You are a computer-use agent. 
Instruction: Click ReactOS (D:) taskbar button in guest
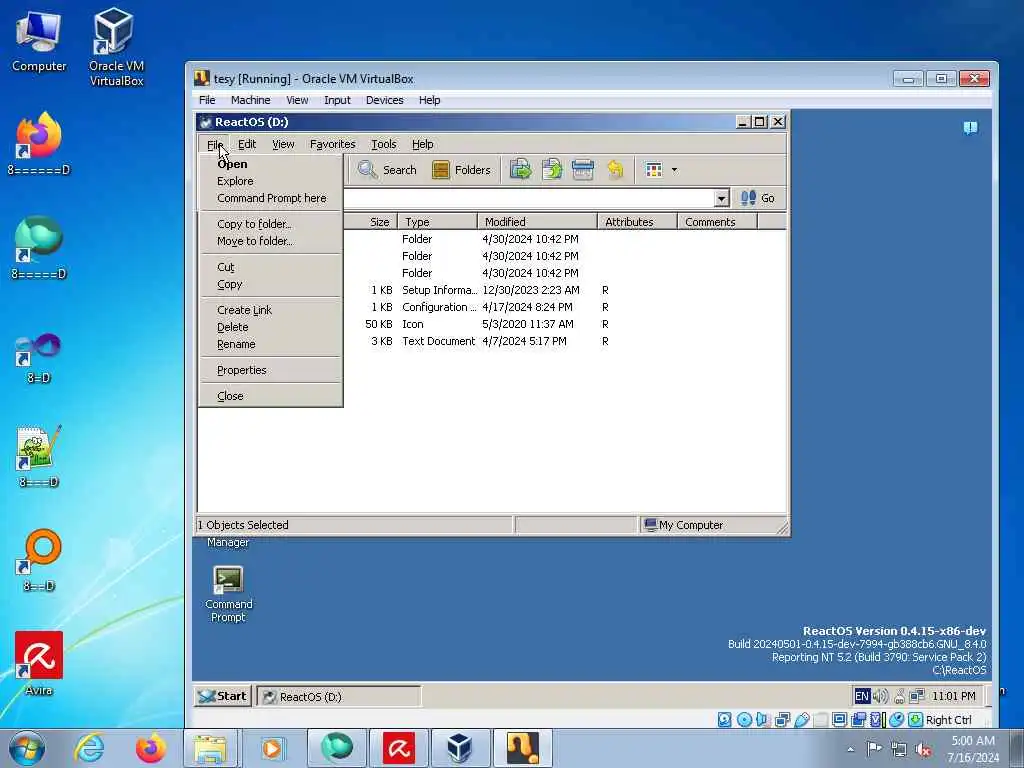(339, 697)
